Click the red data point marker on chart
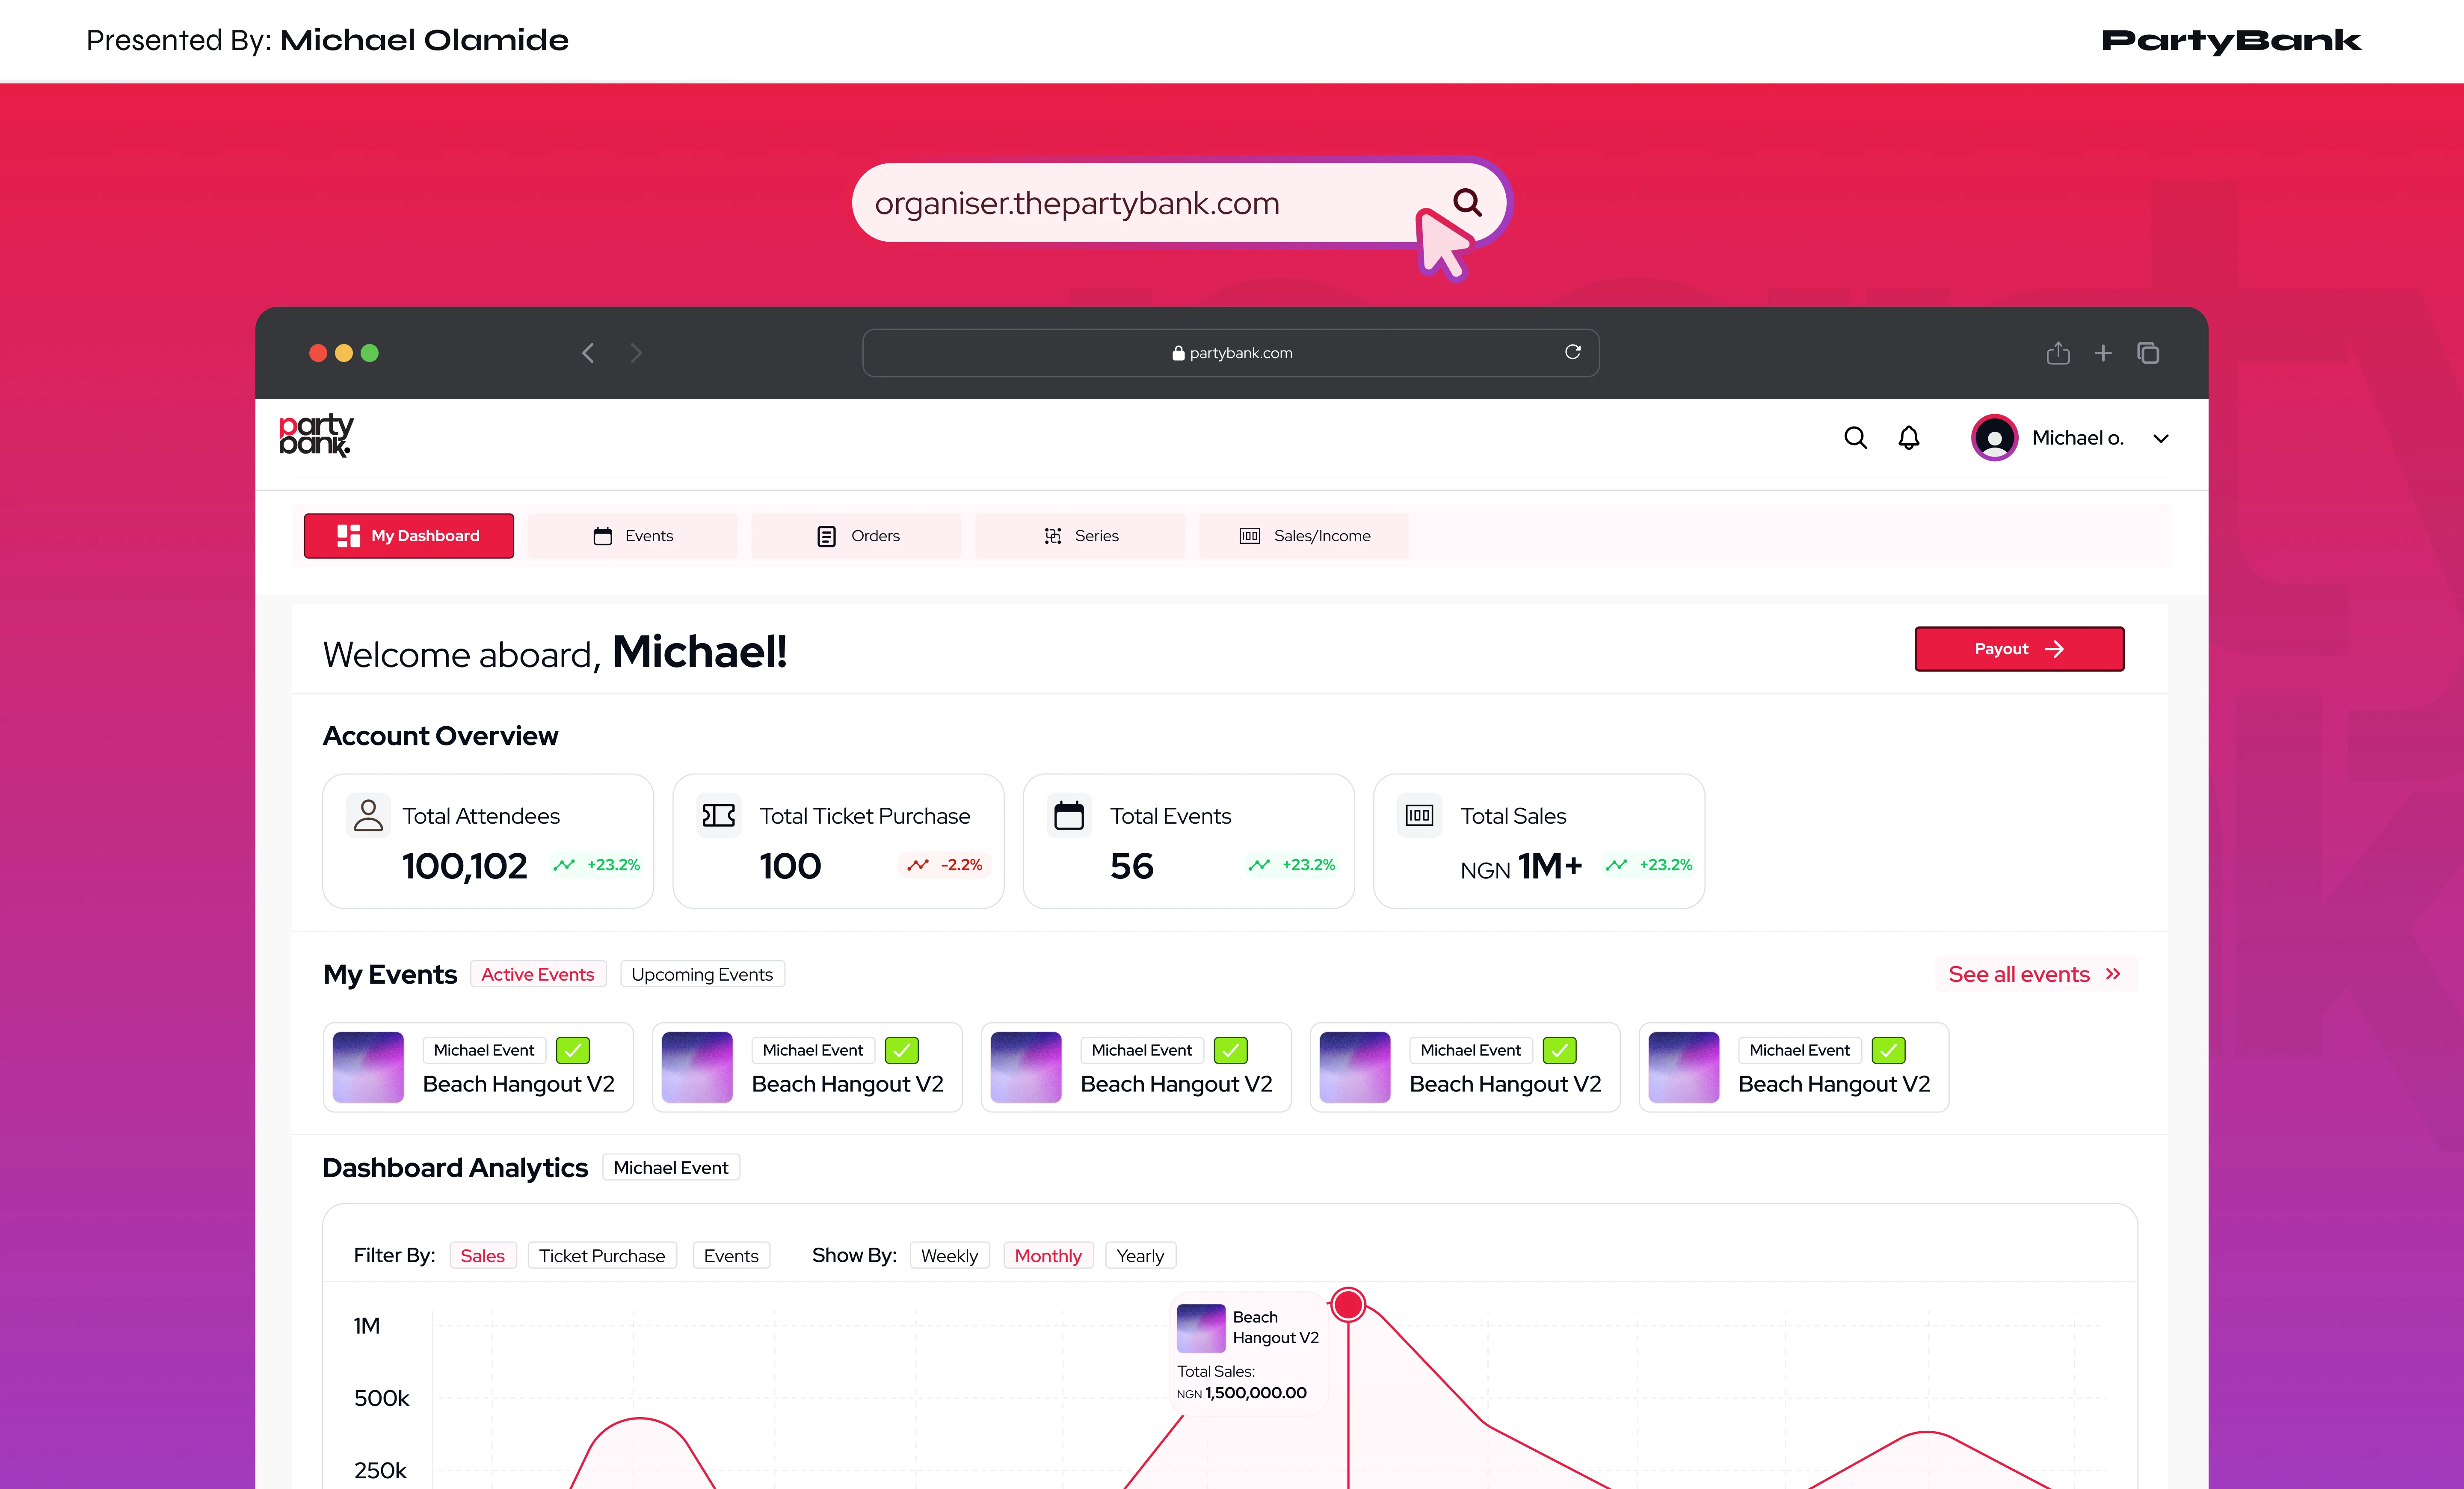The width and height of the screenshot is (2464, 1489). [x=1348, y=1304]
